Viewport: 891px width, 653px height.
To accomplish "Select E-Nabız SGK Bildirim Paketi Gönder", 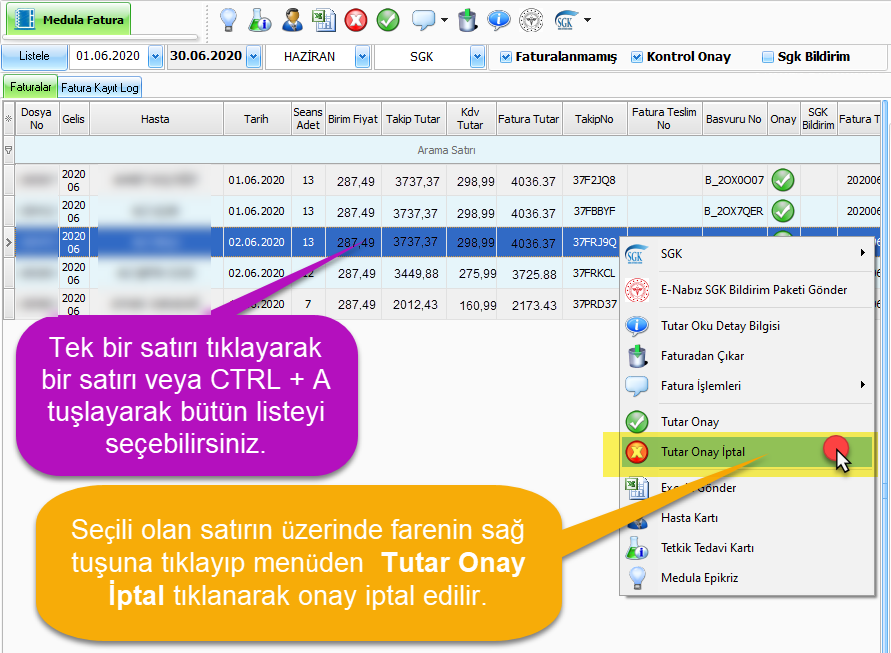I will click(747, 290).
